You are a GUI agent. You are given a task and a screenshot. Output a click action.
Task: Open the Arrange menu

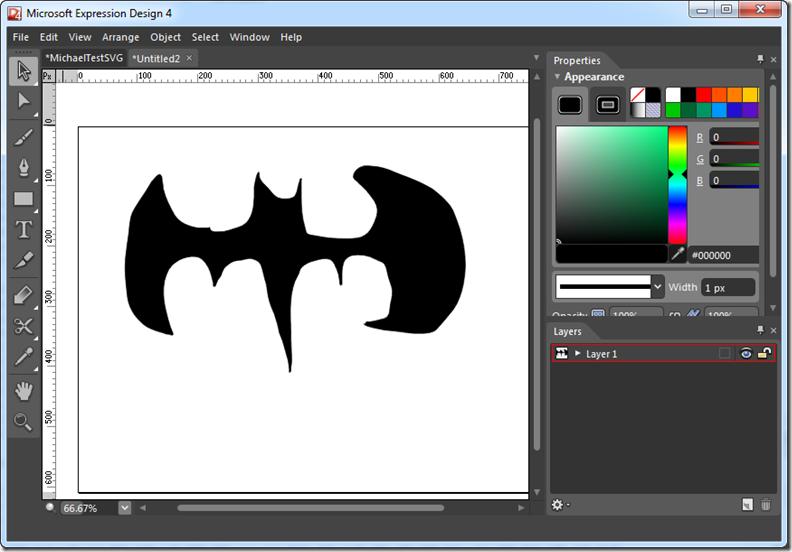(x=120, y=37)
